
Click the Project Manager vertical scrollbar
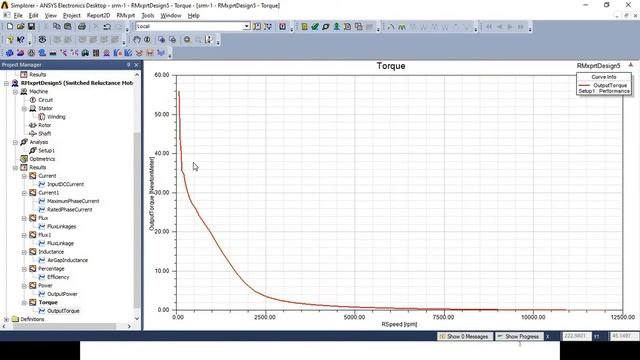[137, 220]
